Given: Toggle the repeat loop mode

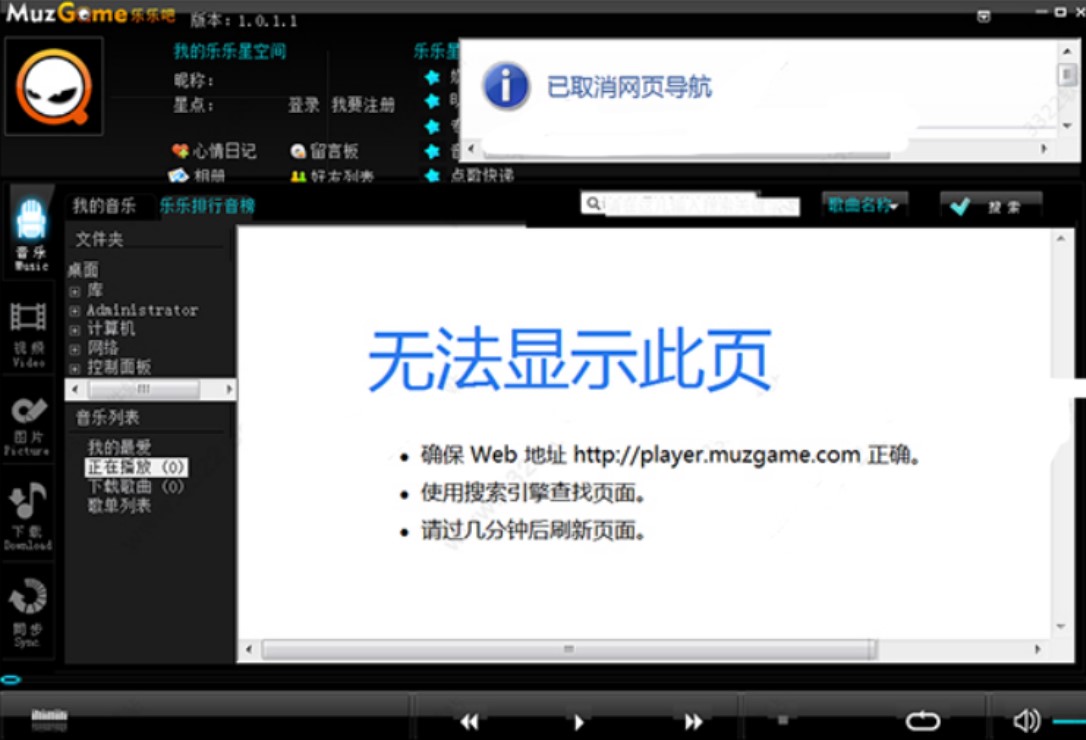Looking at the screenshot, I should pyautogui.click(x=923, y=721).
